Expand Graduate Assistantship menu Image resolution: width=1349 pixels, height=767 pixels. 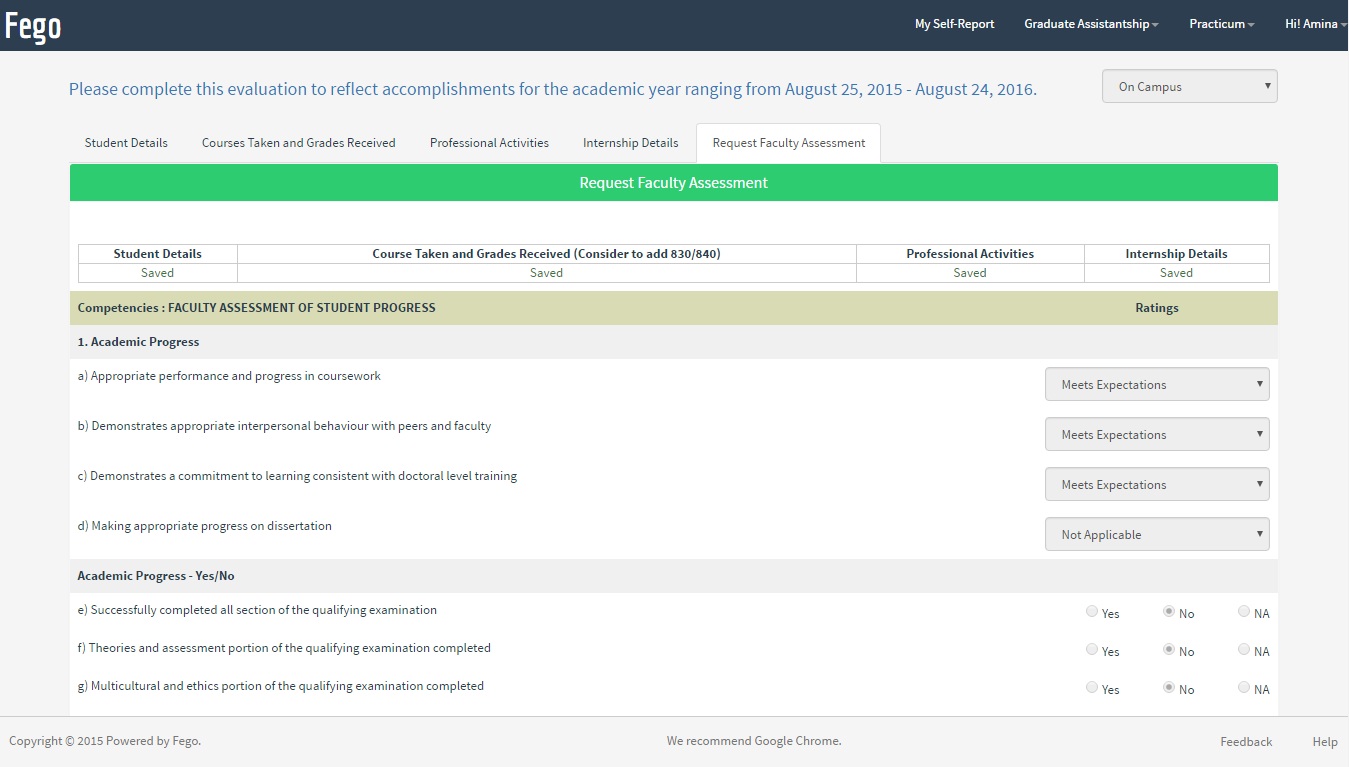click(x=1090, y=24)
